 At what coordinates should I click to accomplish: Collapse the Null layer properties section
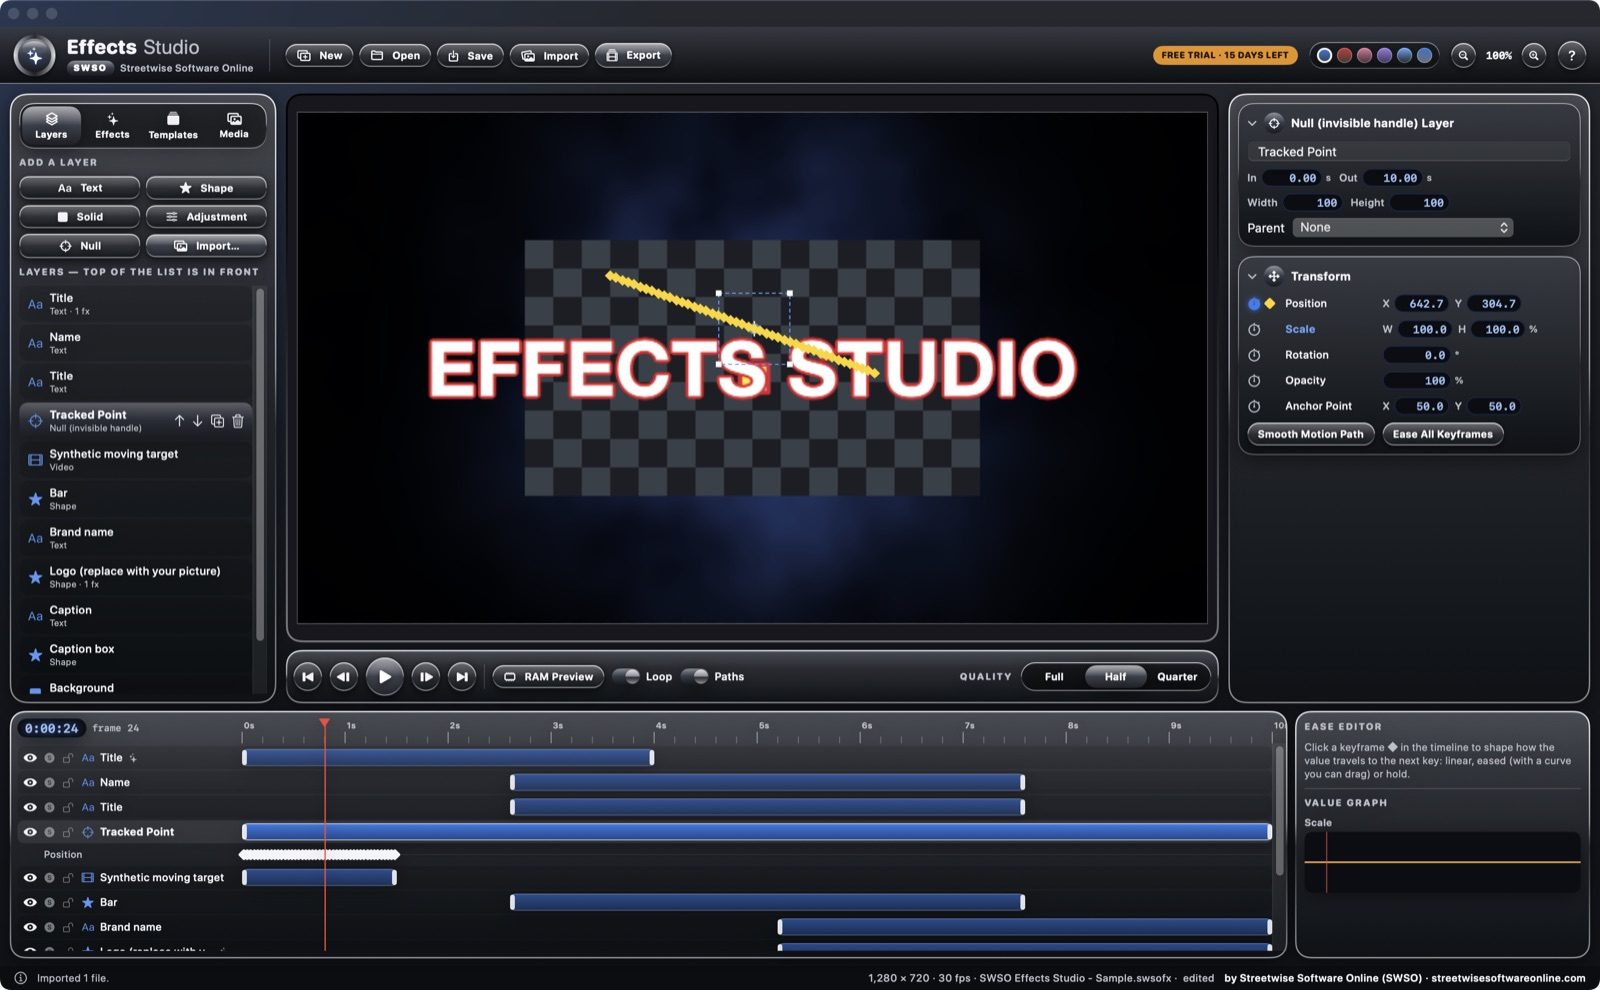[x=1252, y=124]
